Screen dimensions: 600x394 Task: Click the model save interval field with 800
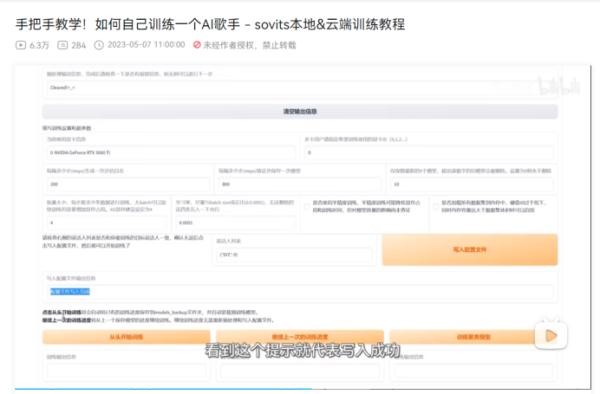[300, 184]
